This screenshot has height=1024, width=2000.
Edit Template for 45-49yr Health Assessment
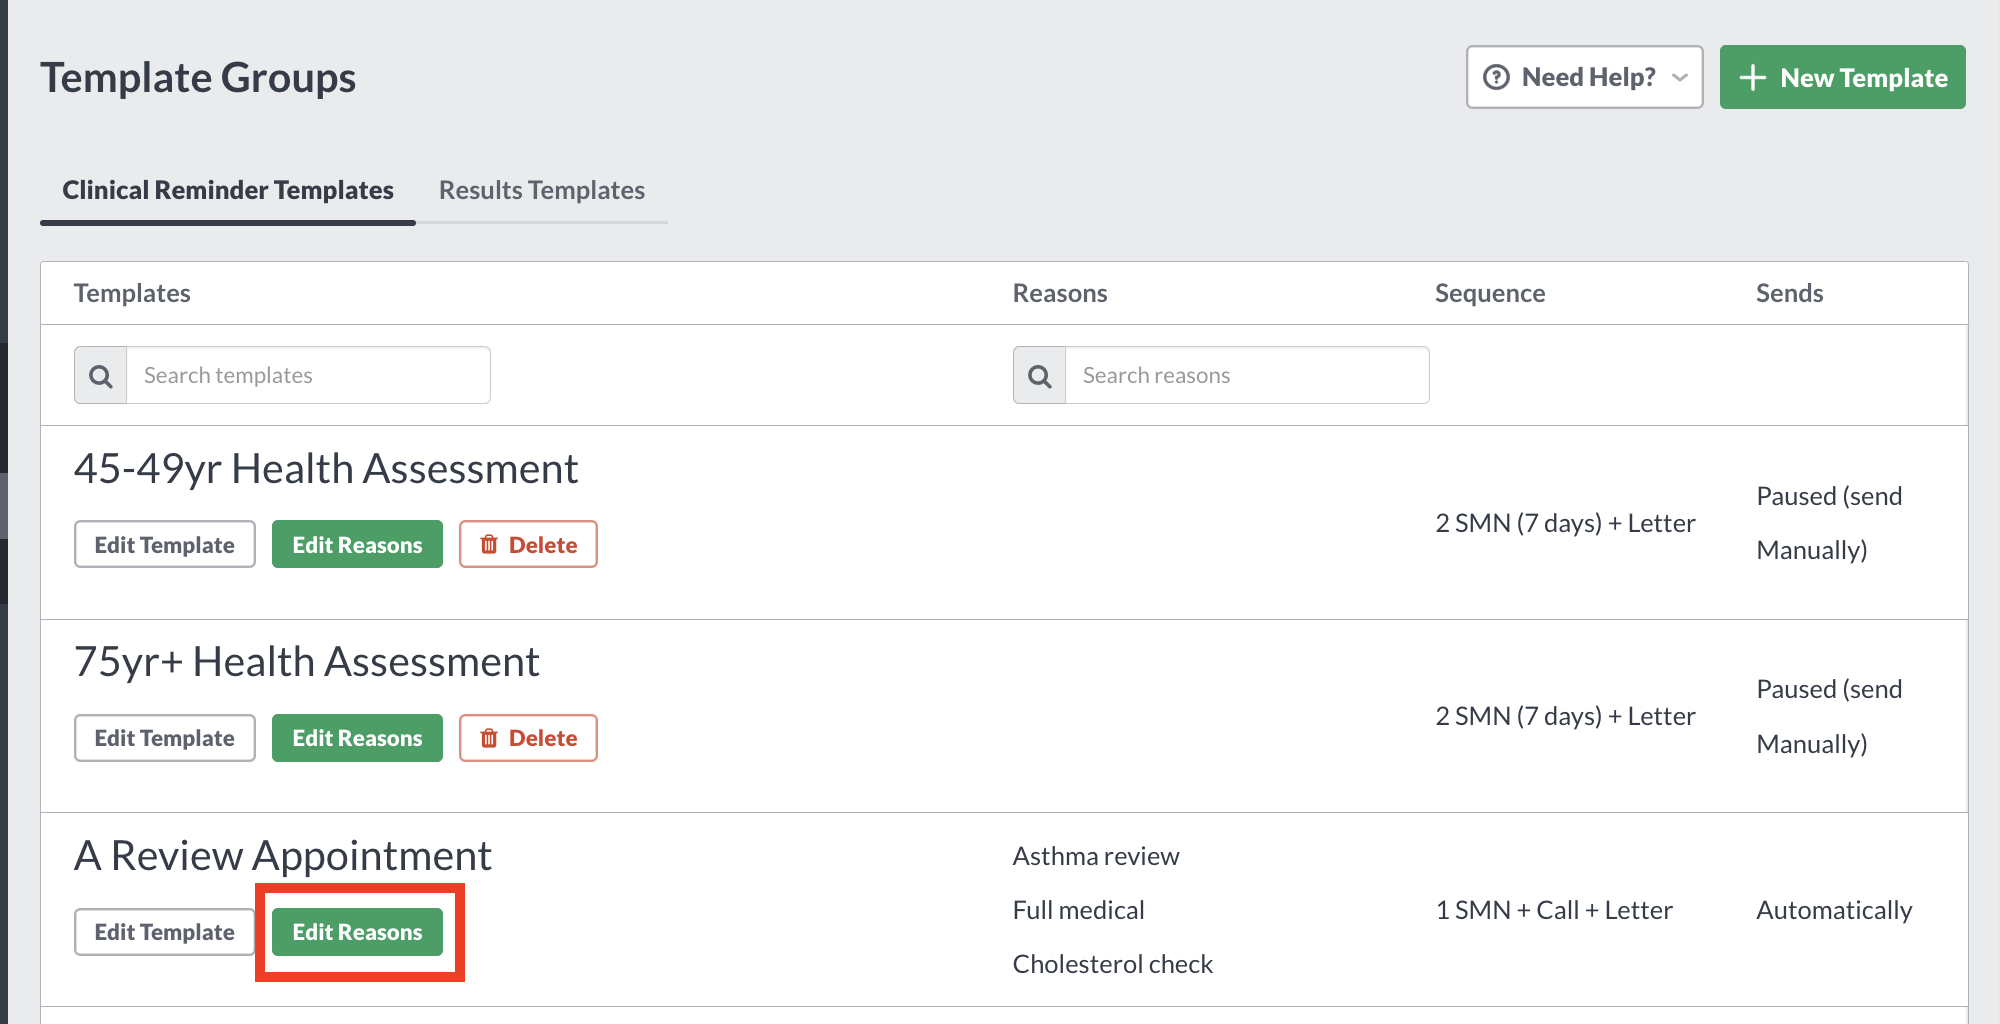coord(164,544)
